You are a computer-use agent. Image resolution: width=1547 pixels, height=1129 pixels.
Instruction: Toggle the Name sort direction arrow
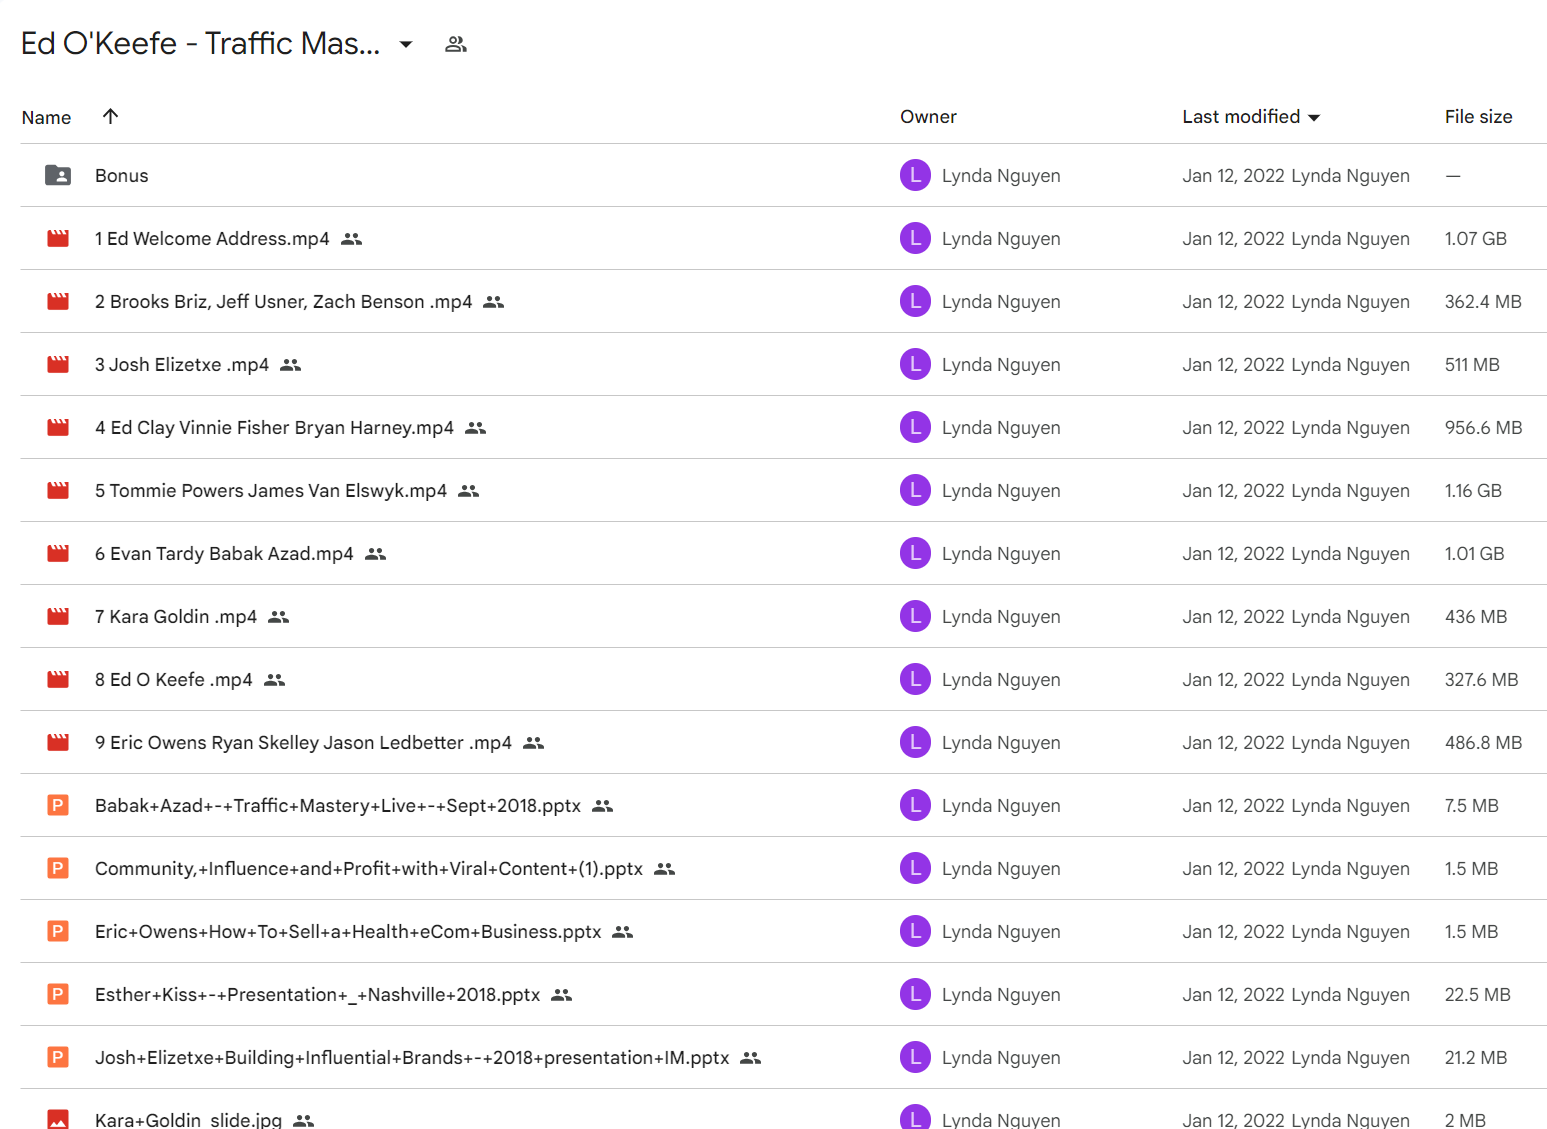coord(111,116)
